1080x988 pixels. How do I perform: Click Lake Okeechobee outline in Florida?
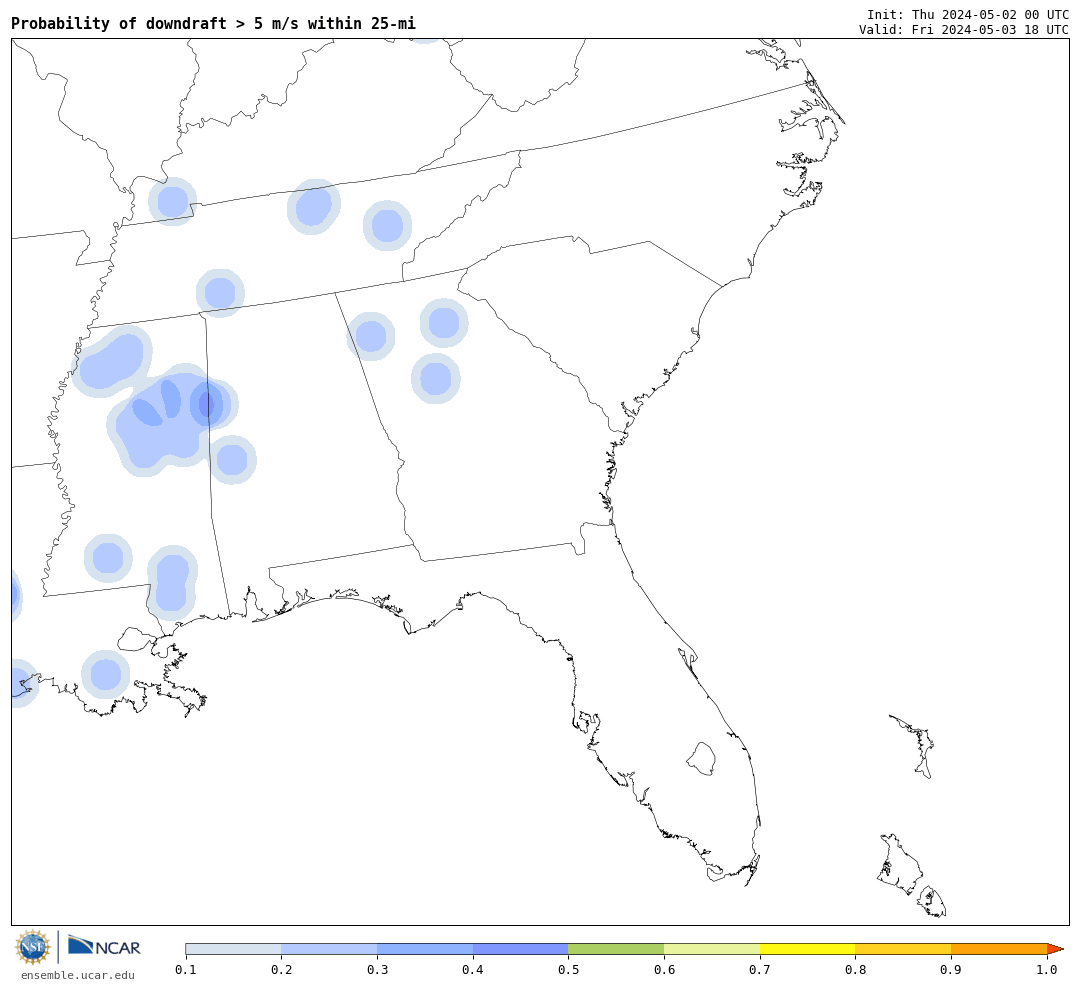coord(701,759)
